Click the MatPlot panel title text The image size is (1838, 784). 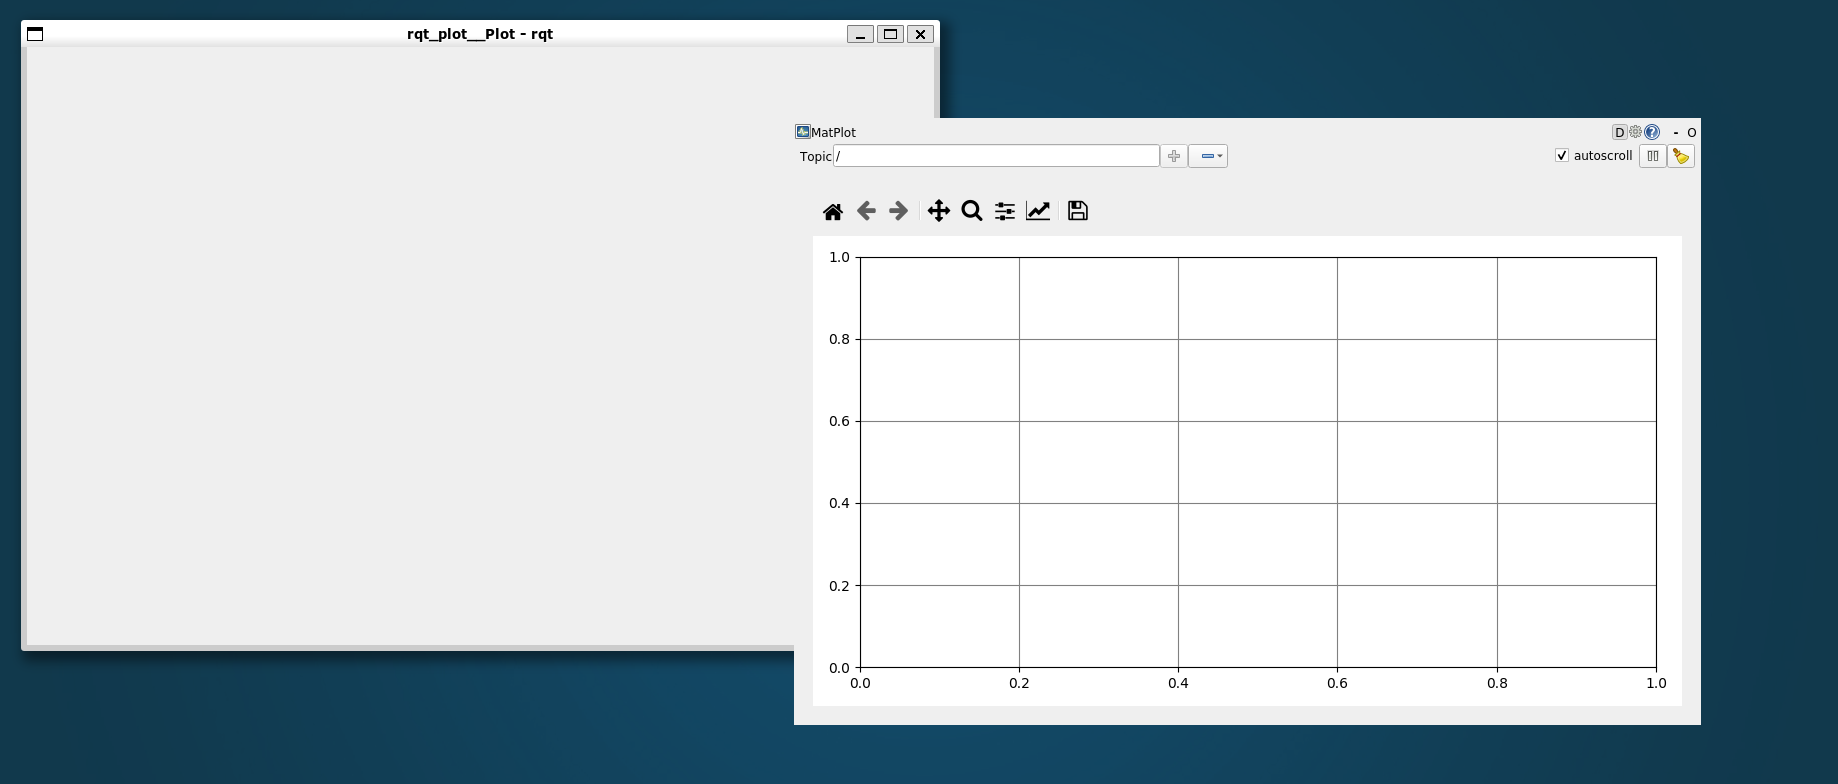click(x=833, y=132)
